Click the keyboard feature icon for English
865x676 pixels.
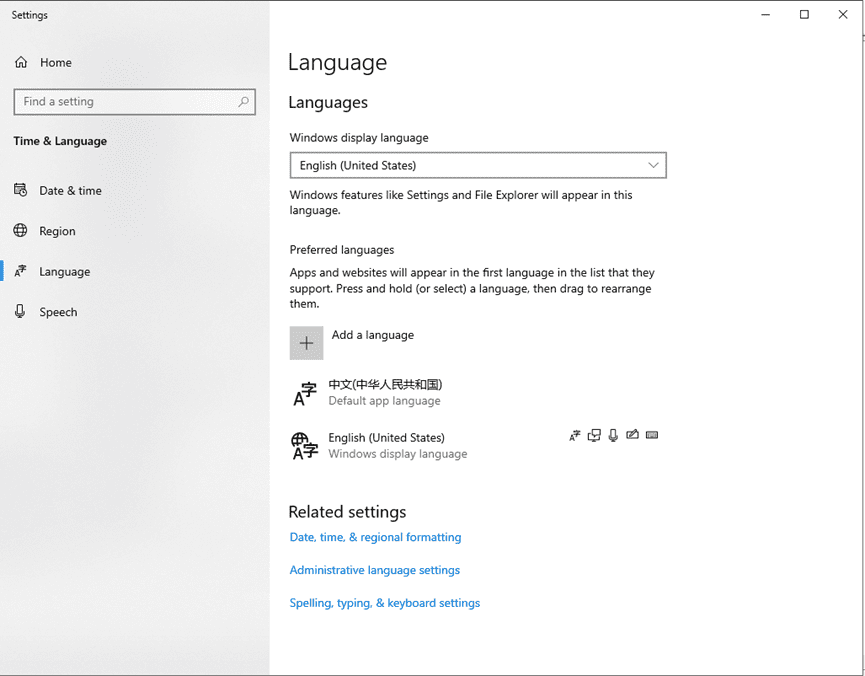pos(652,436)
